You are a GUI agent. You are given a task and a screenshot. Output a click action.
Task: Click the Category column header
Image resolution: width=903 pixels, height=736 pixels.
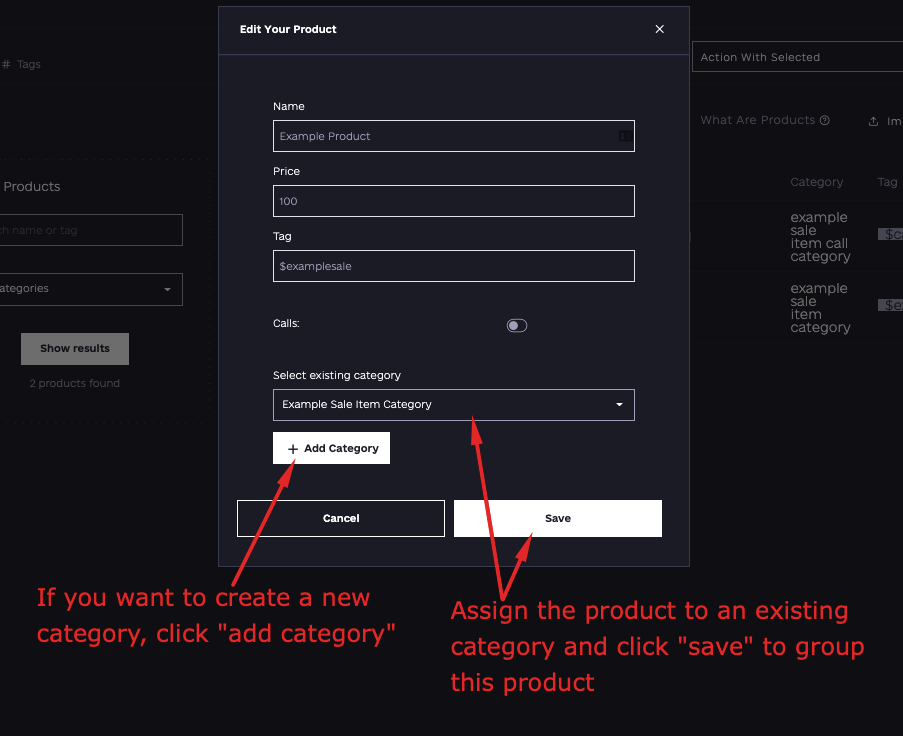pyautogui.click(x=816, y=182)
